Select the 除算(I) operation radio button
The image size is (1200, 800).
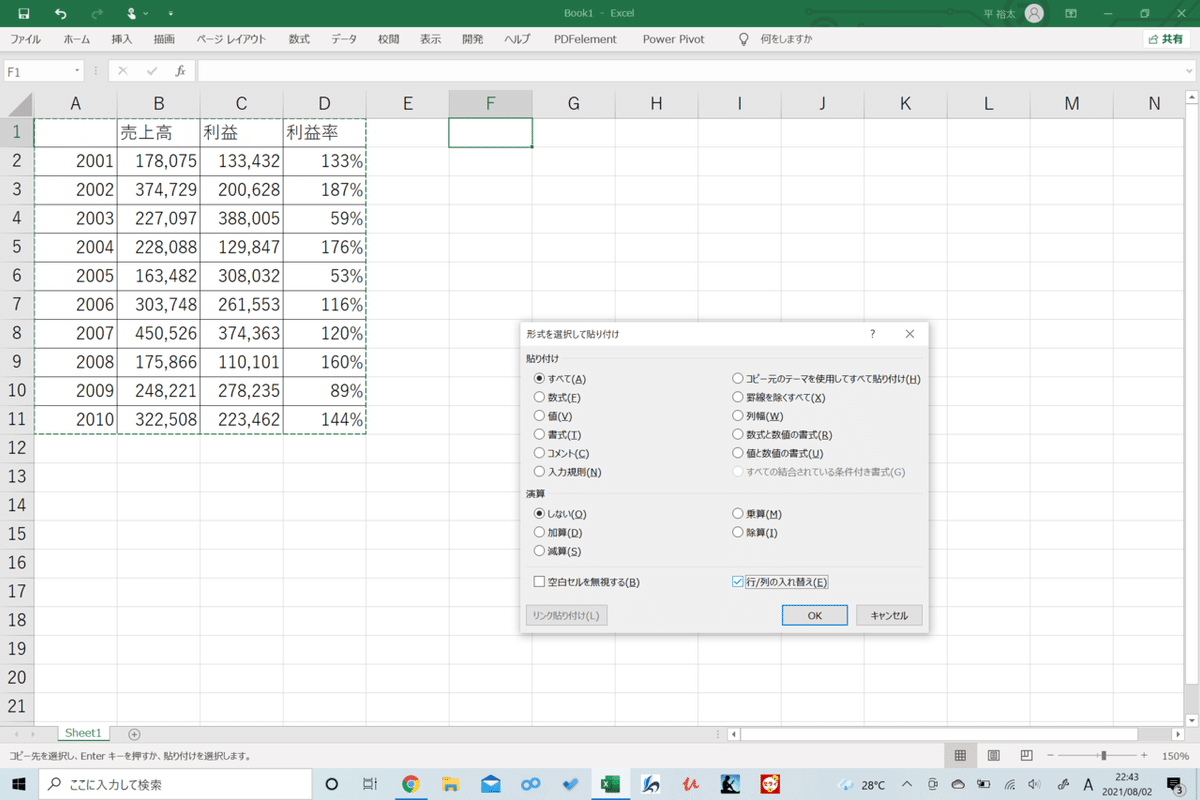point(738,532)
